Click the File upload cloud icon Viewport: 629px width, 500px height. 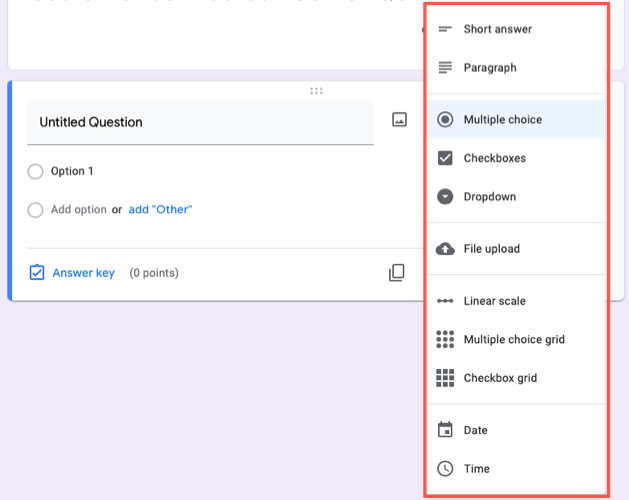446,249
